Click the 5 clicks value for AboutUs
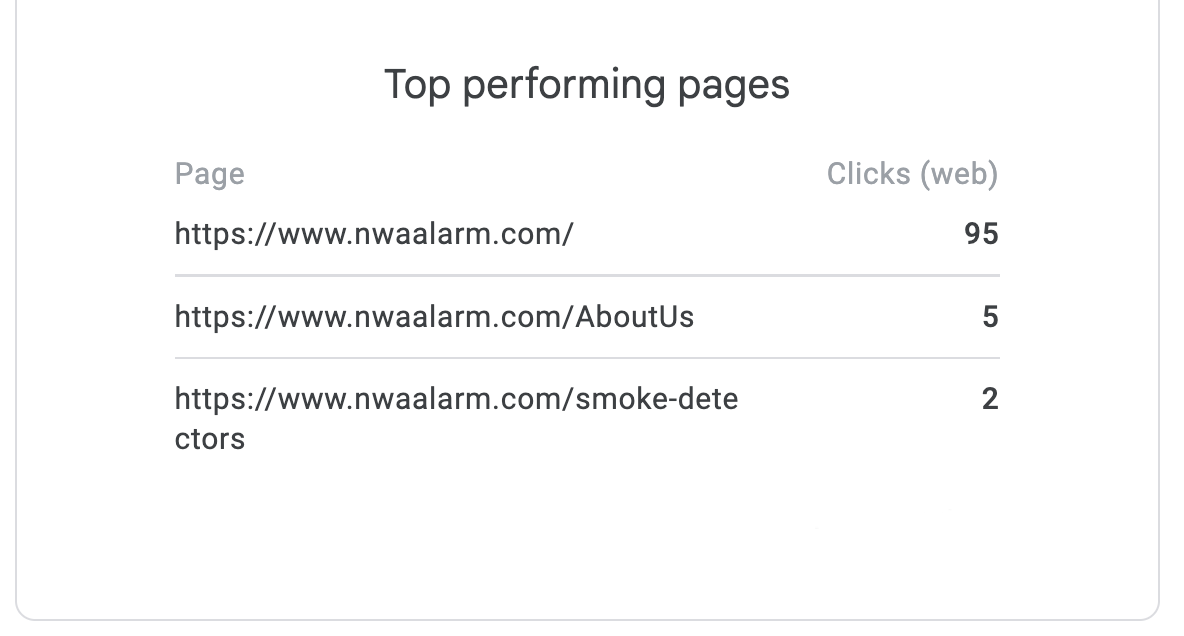Image resolution: width=1184 pixels, height=636 pixels. [x=990, y=317]
